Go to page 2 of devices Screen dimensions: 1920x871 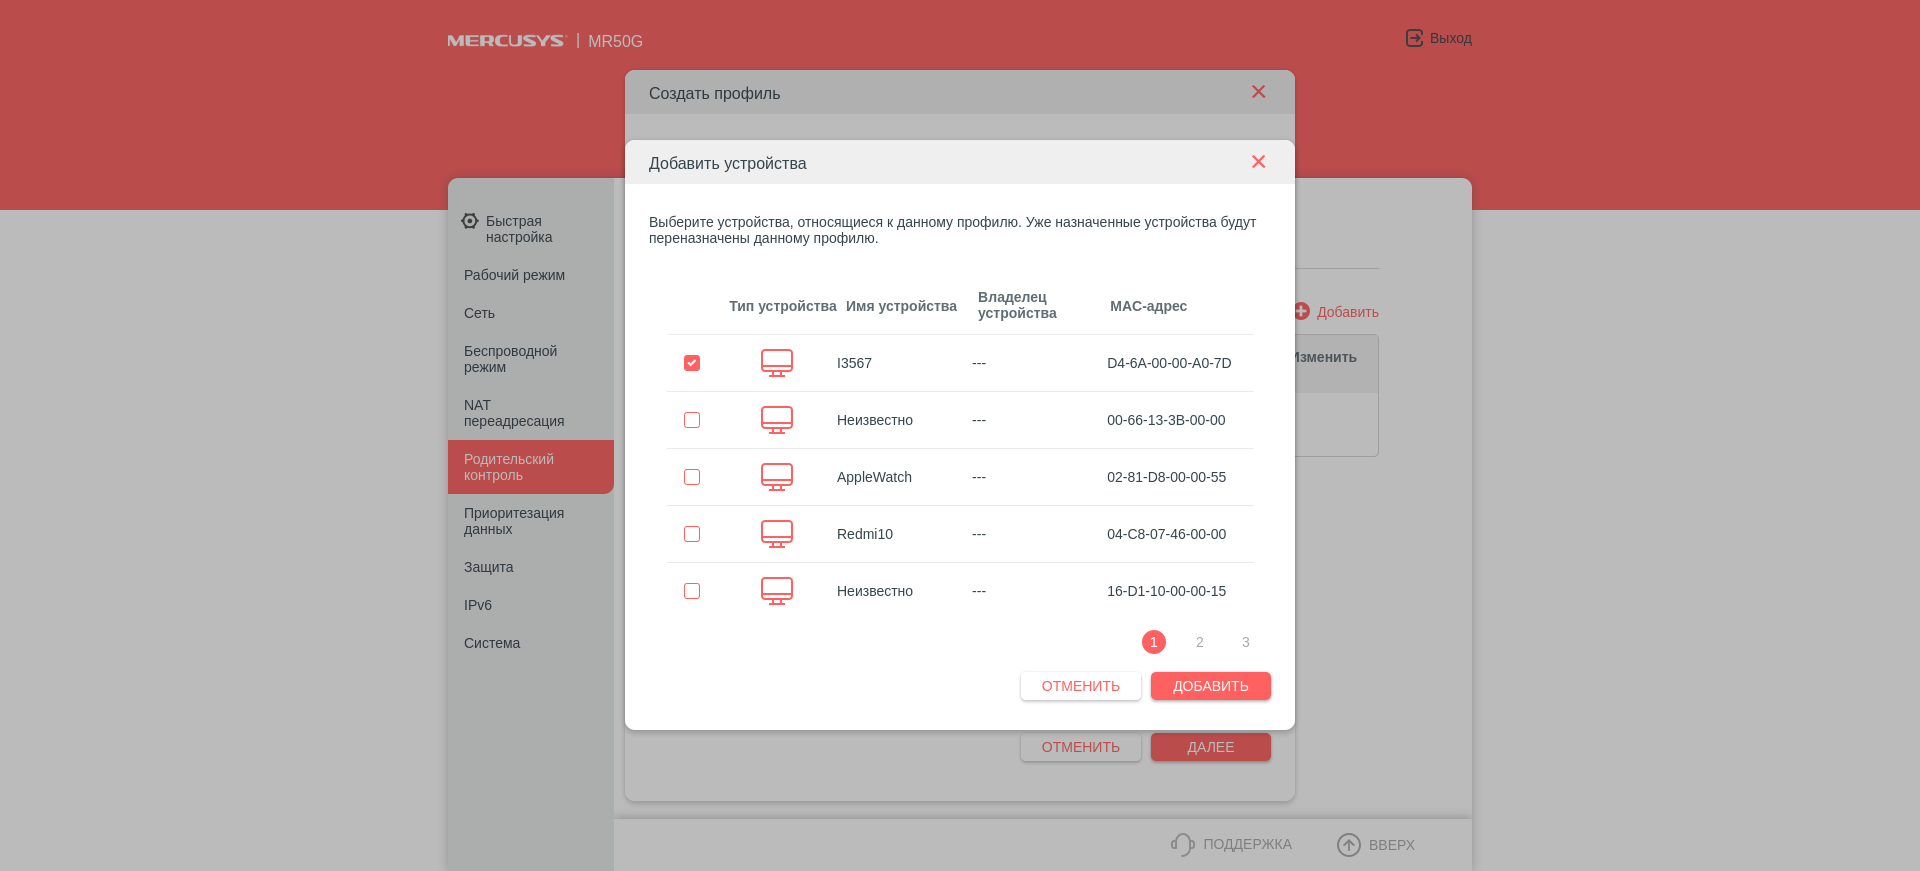coord(1199,642)
